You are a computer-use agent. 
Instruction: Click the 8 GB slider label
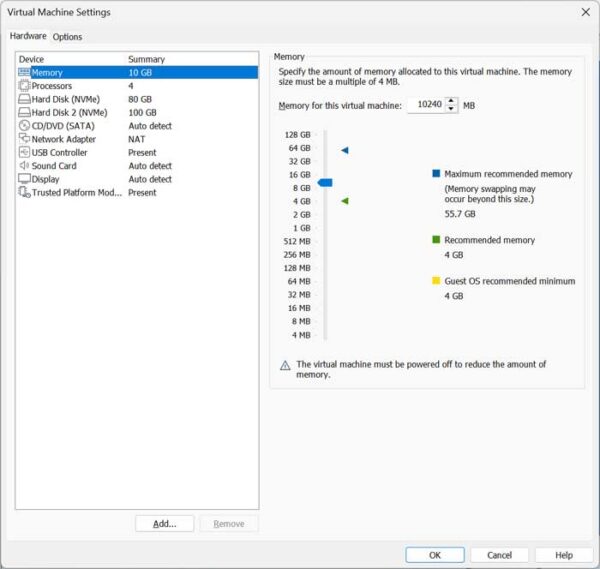point(302,188)
